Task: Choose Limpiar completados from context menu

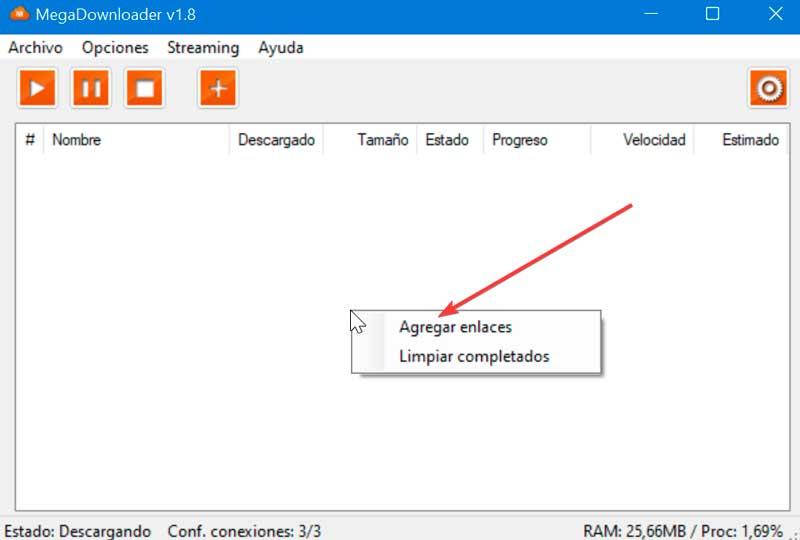Action: point(476,356)
